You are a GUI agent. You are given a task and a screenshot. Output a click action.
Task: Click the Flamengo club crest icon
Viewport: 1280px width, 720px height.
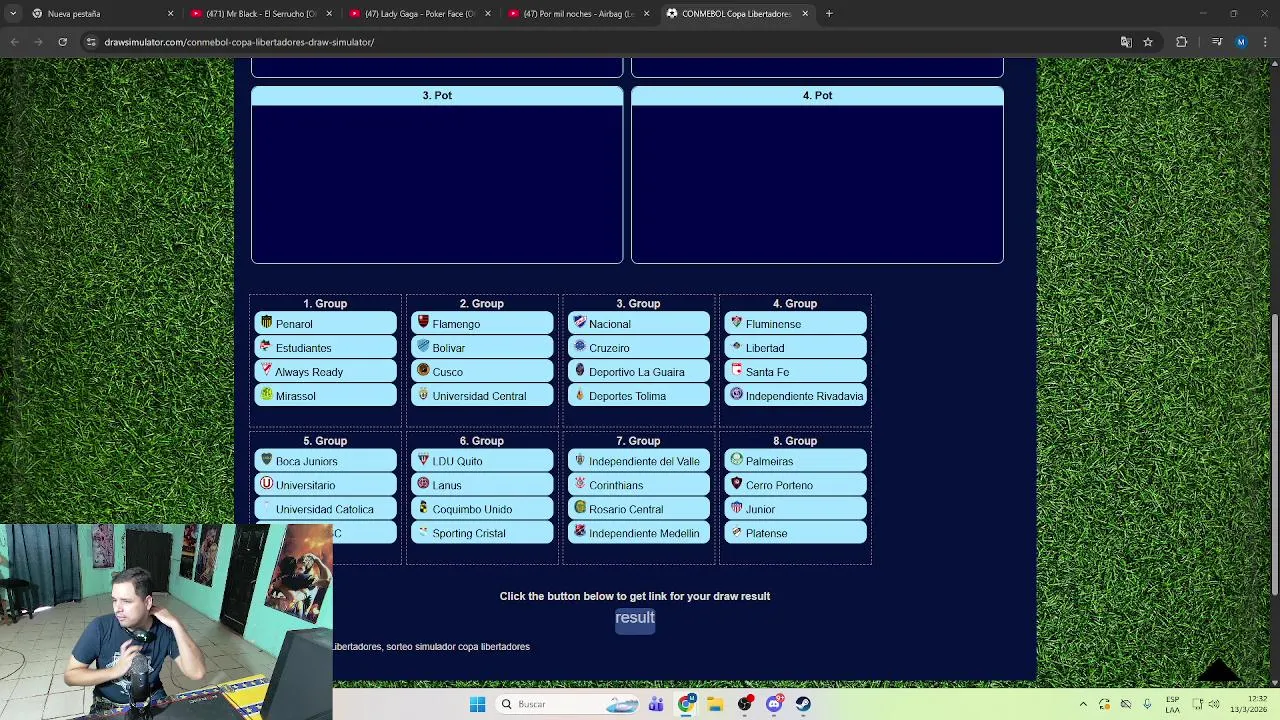pyautogui.click(x=423, y=323)
